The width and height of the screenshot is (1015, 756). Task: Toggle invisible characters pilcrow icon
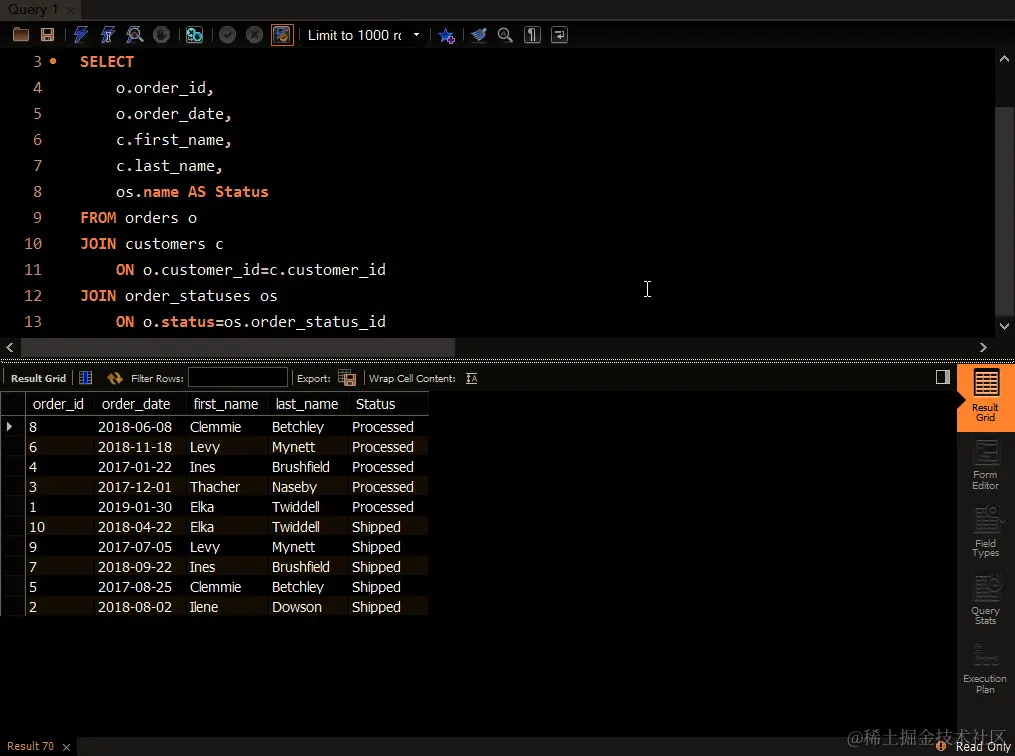532,35
